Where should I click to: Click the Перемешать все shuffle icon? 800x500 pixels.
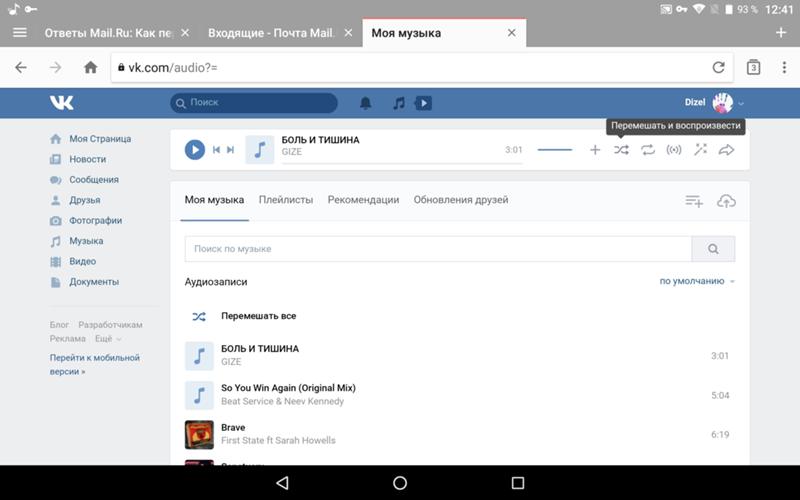click(x=199, y=316)
